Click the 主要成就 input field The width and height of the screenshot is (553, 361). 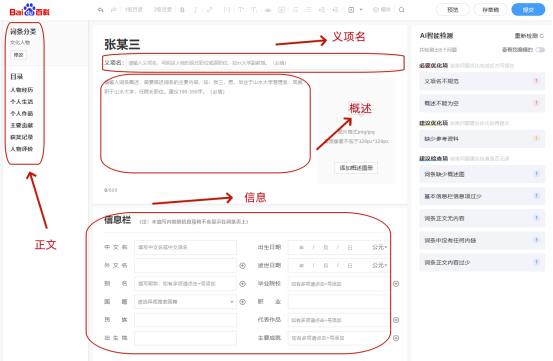(x=339, y=338)
